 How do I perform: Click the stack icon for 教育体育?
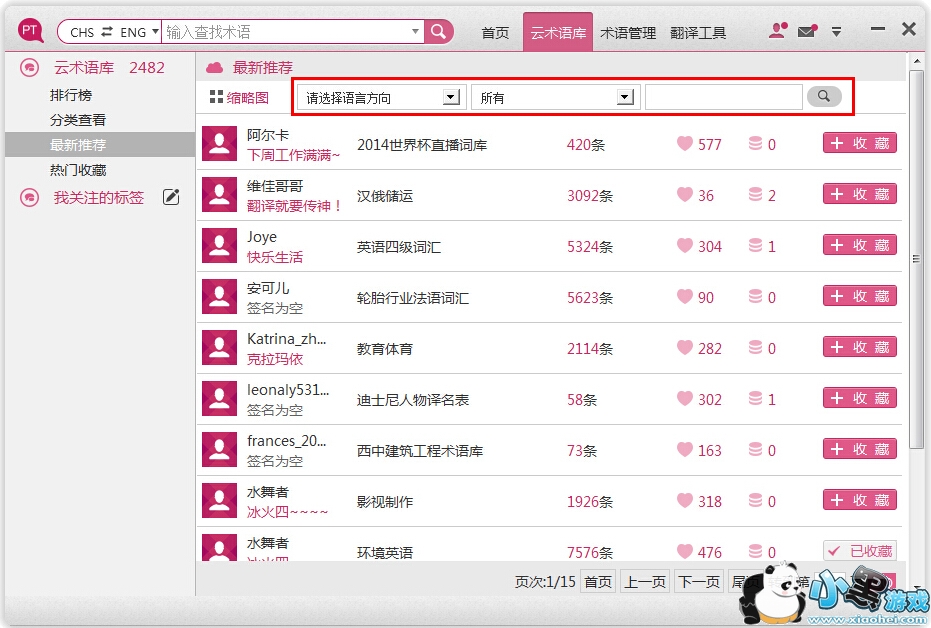(755, 347)
